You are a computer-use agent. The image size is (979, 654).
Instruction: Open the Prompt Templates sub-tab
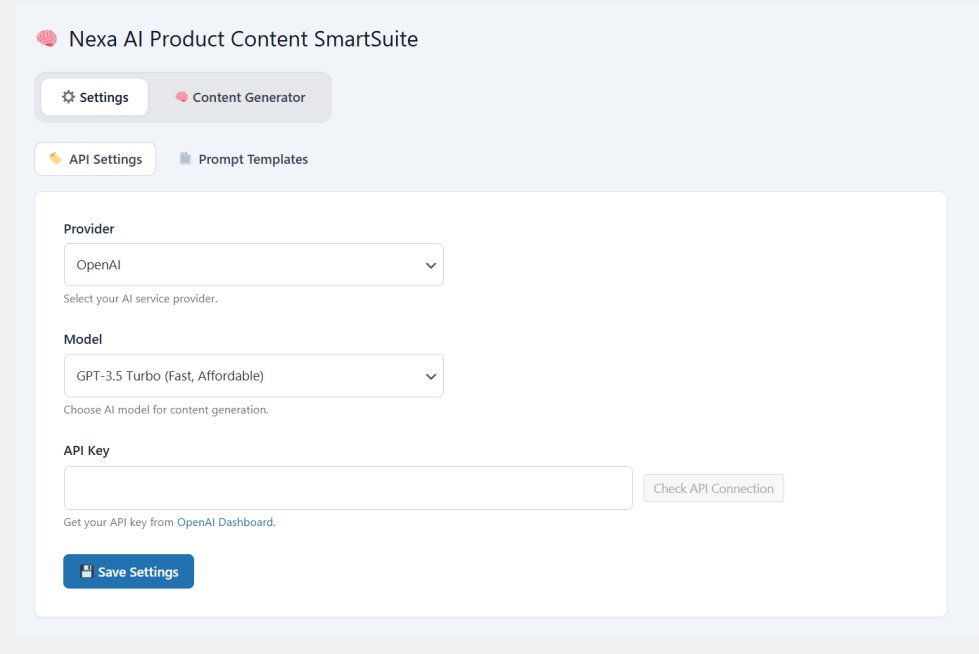(244, 159)
